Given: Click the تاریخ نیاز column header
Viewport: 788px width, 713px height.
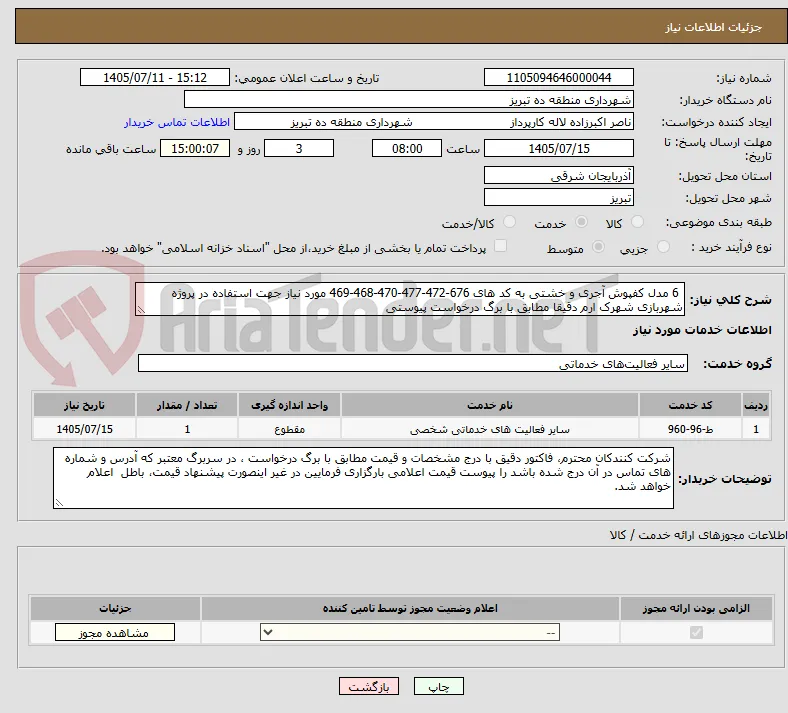Looking at the screenshot, I should pos(84,405).
